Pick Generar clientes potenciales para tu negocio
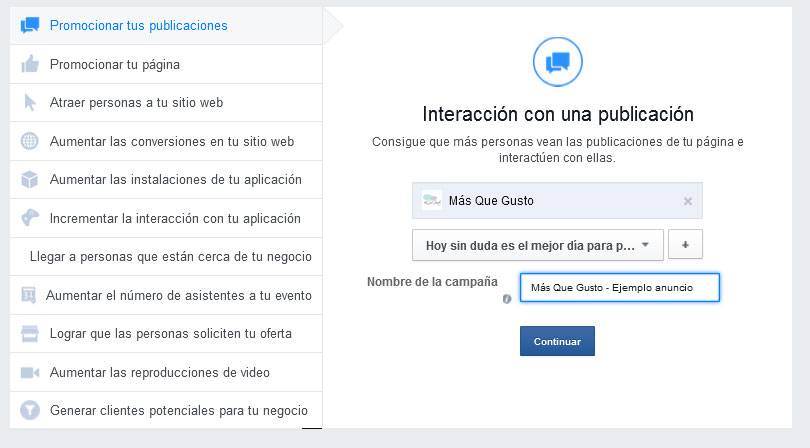Screen dimensions: 810x448 166,410
